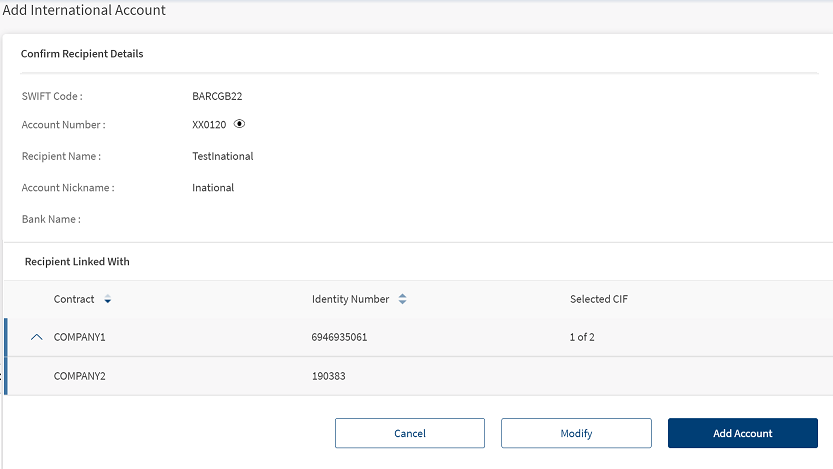Click the account nickname Inational
The width and height of the screenshot is (833, 469).
click(x=213, y=187)
